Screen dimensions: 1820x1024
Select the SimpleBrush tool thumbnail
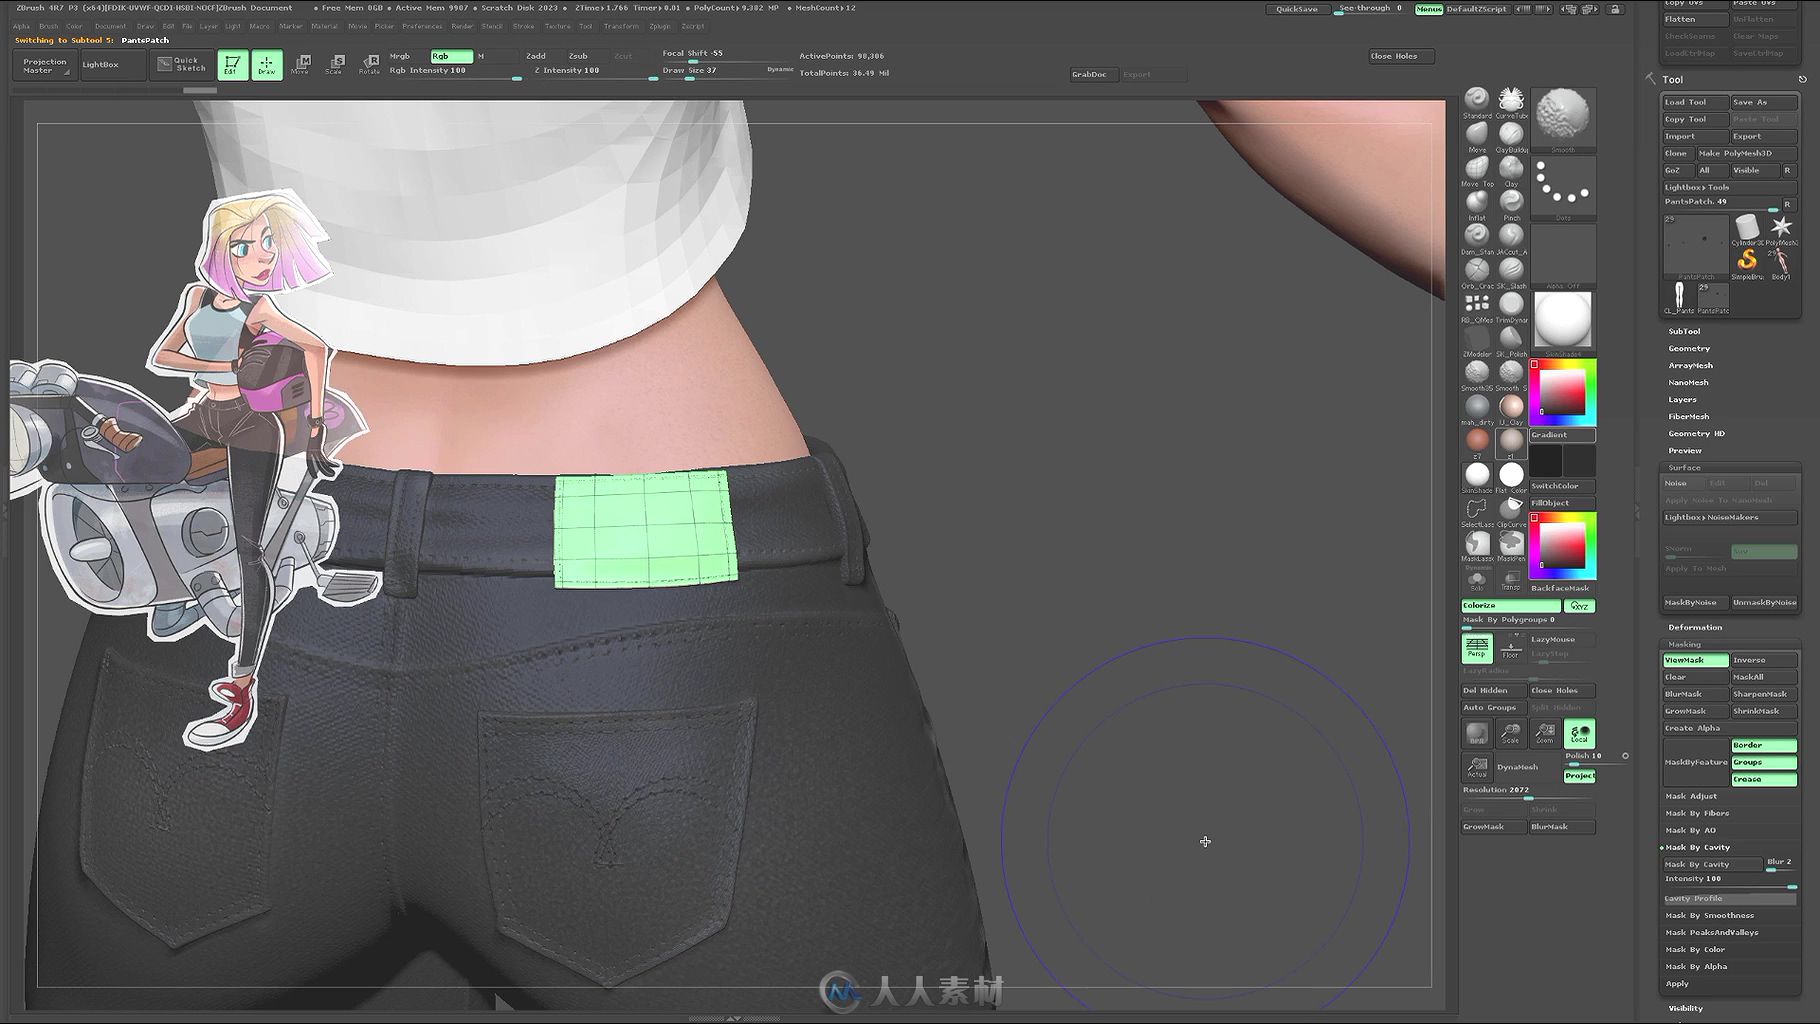1747,264
